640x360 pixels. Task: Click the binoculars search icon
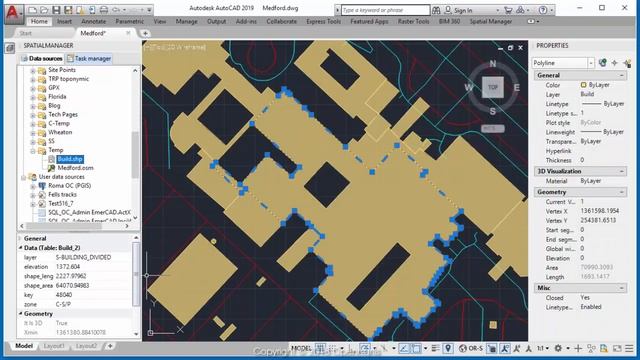coord(436,10)
